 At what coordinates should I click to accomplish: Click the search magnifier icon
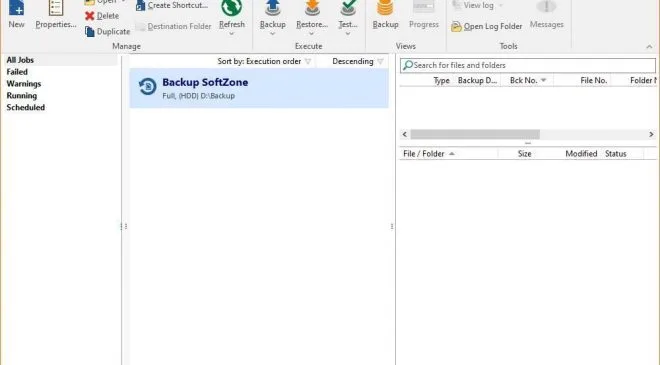(407, 65)
